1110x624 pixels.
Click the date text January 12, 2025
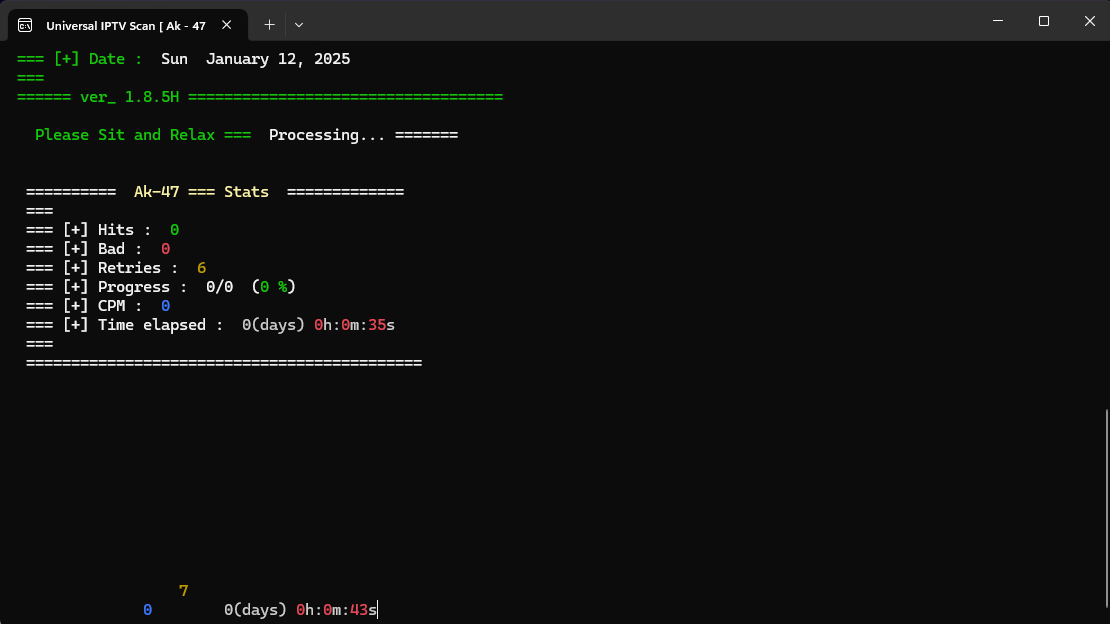click(277, 59)
